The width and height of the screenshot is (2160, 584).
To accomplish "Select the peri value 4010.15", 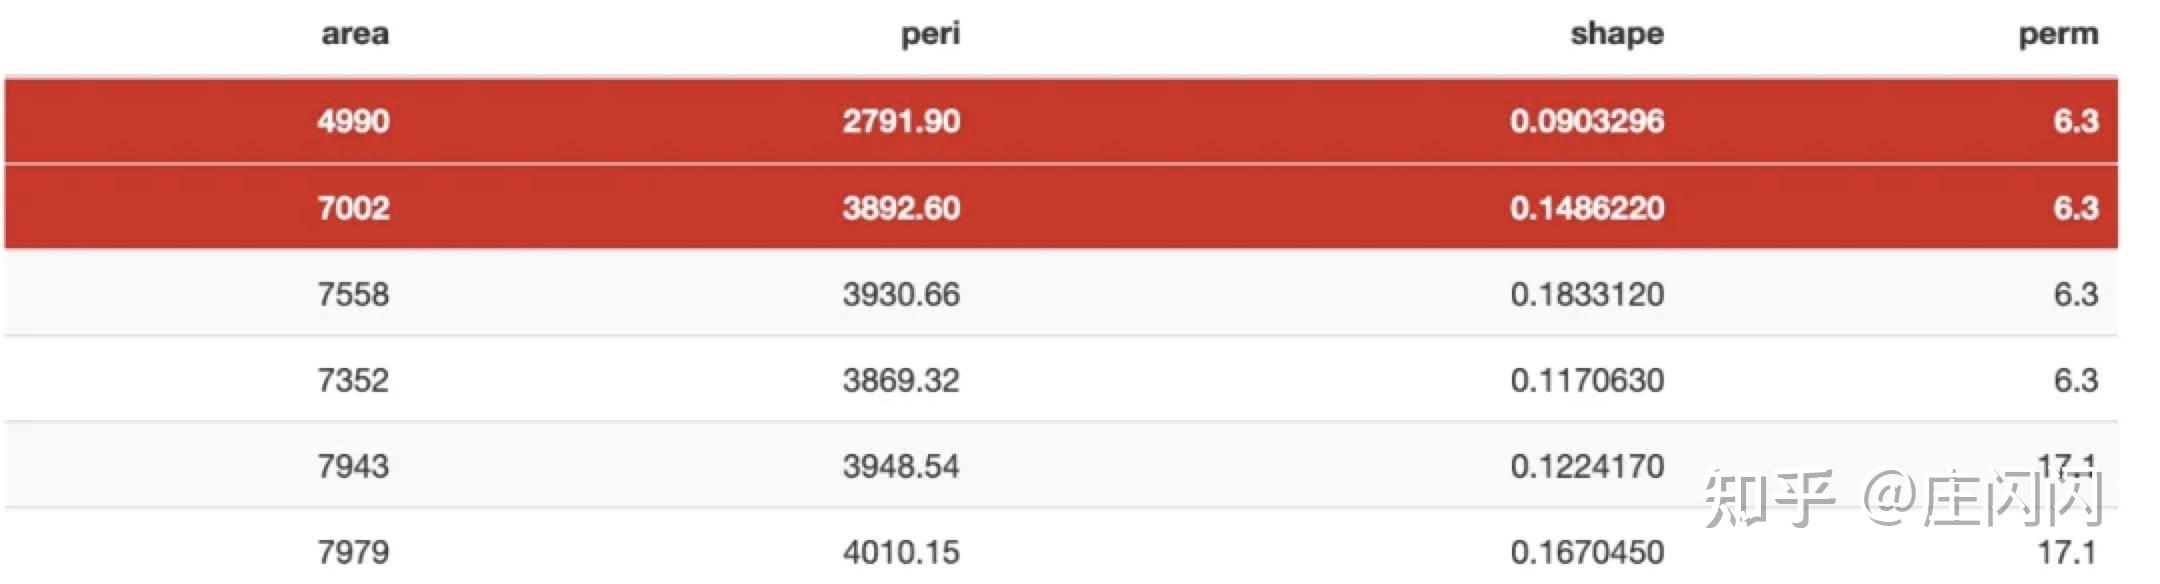I will click(x=900, y=552).
